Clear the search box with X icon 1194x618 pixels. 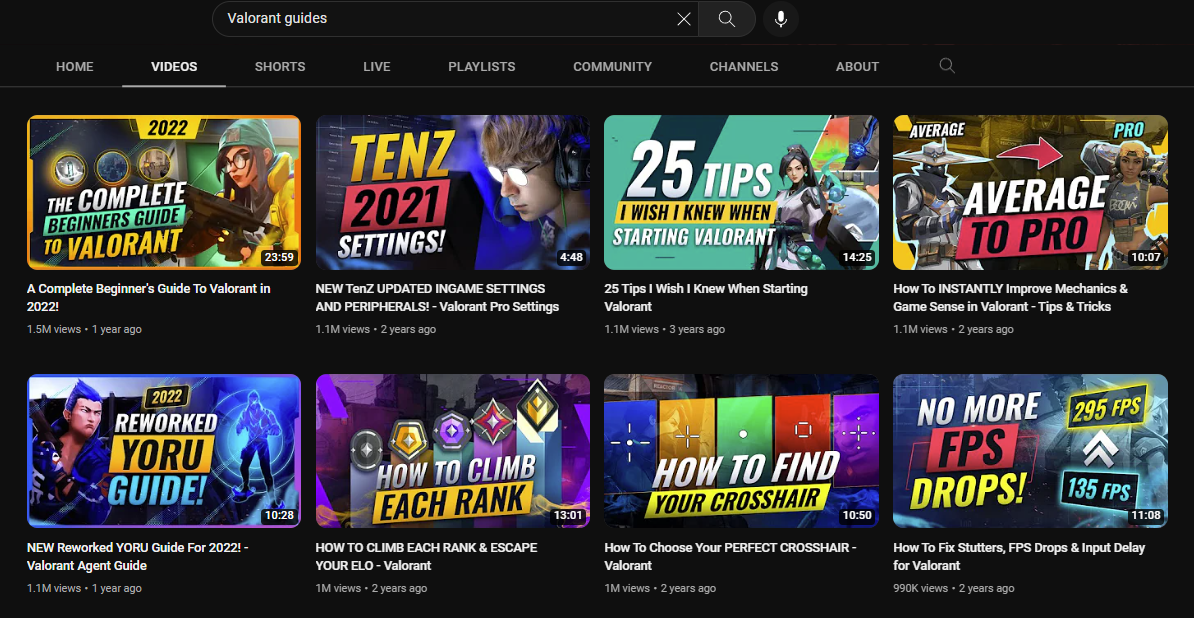click(x=684, y=19)
